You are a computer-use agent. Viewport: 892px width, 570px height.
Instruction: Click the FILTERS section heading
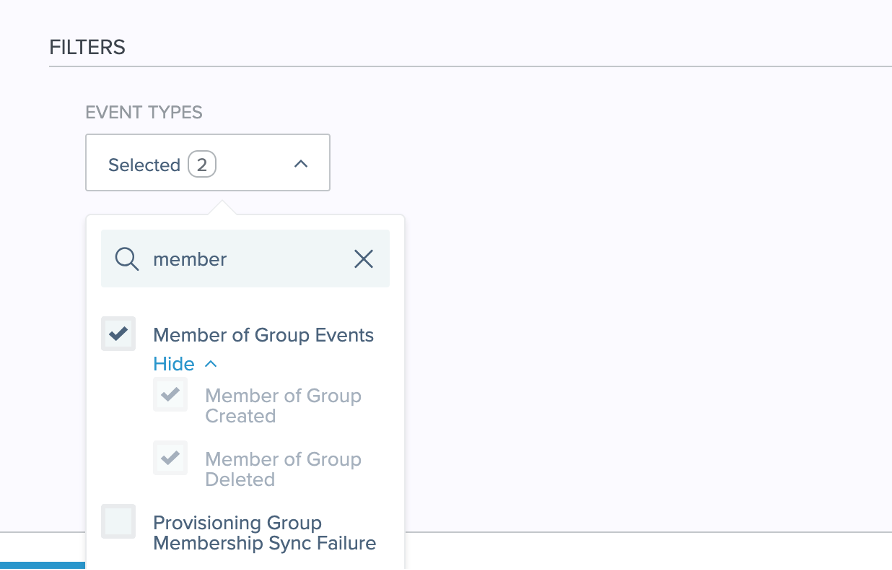coord(87,47)
